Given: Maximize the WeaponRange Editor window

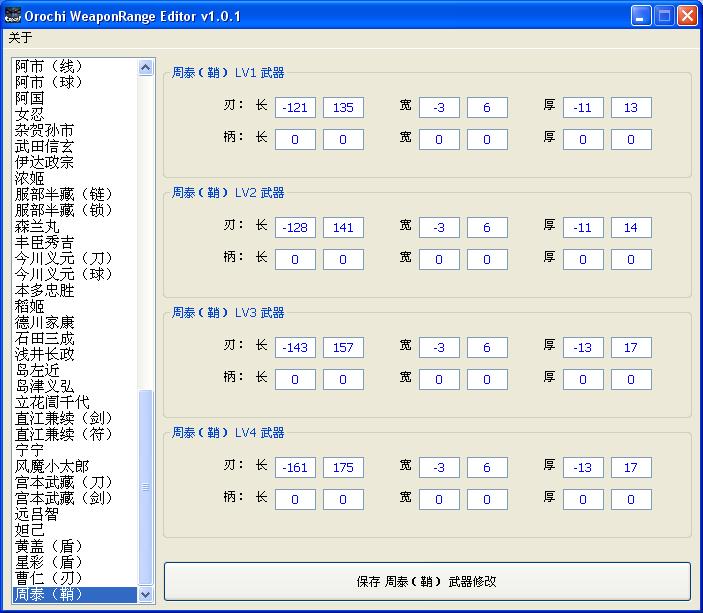Looking at the screenshot, I should (664, 16).
